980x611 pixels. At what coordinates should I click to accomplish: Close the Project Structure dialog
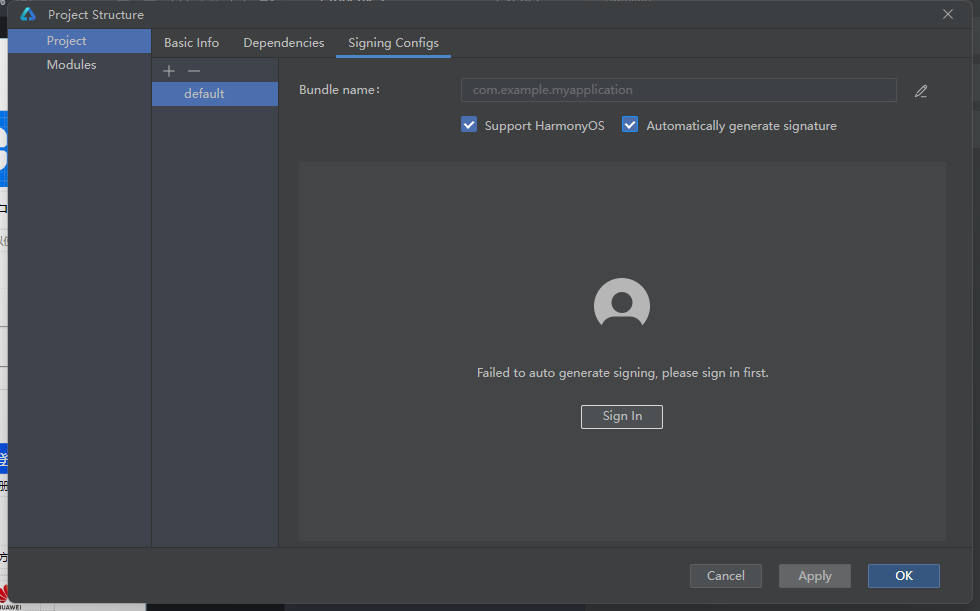click(x=948, y=14)
